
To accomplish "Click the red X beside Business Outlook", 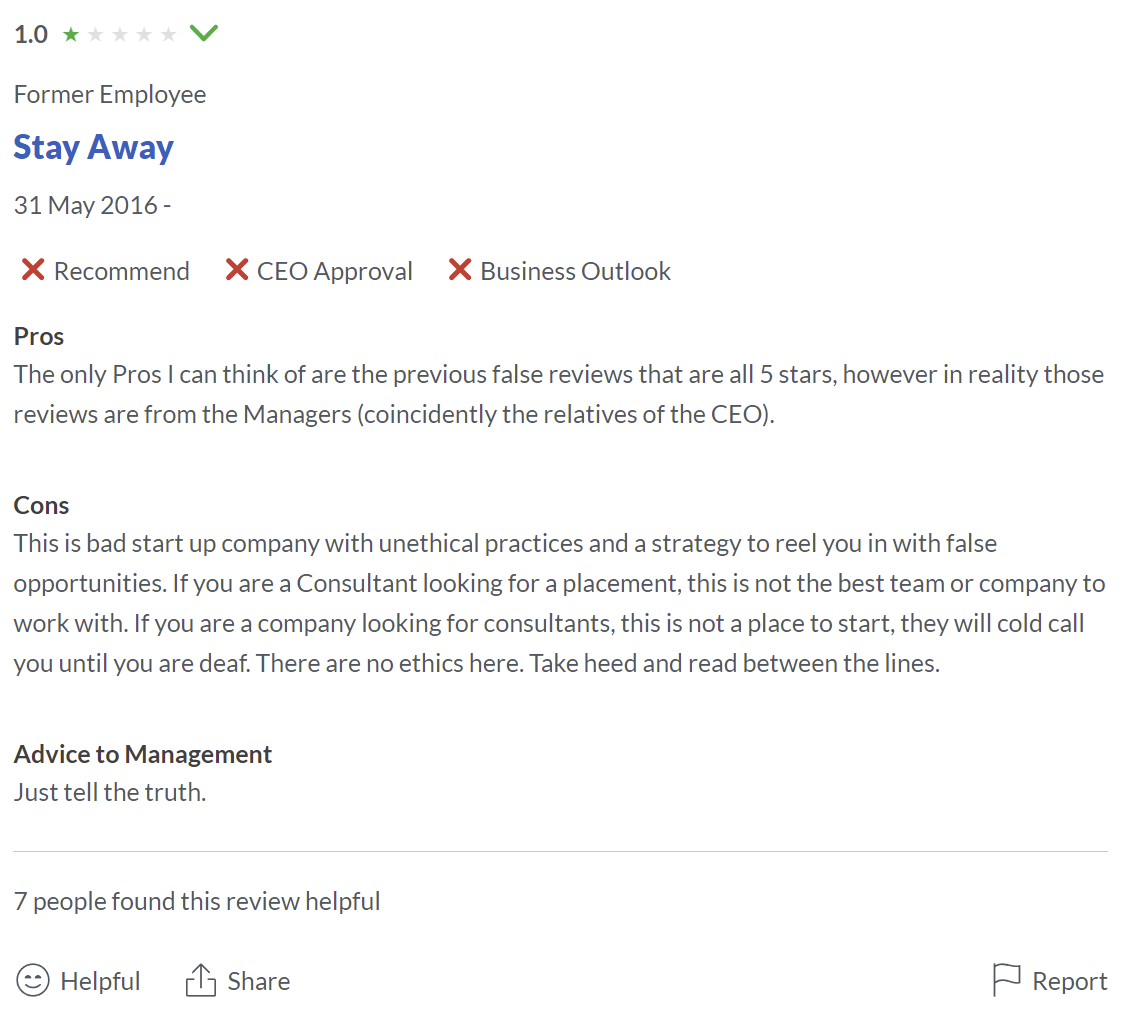I will click(x=460, y=270).
